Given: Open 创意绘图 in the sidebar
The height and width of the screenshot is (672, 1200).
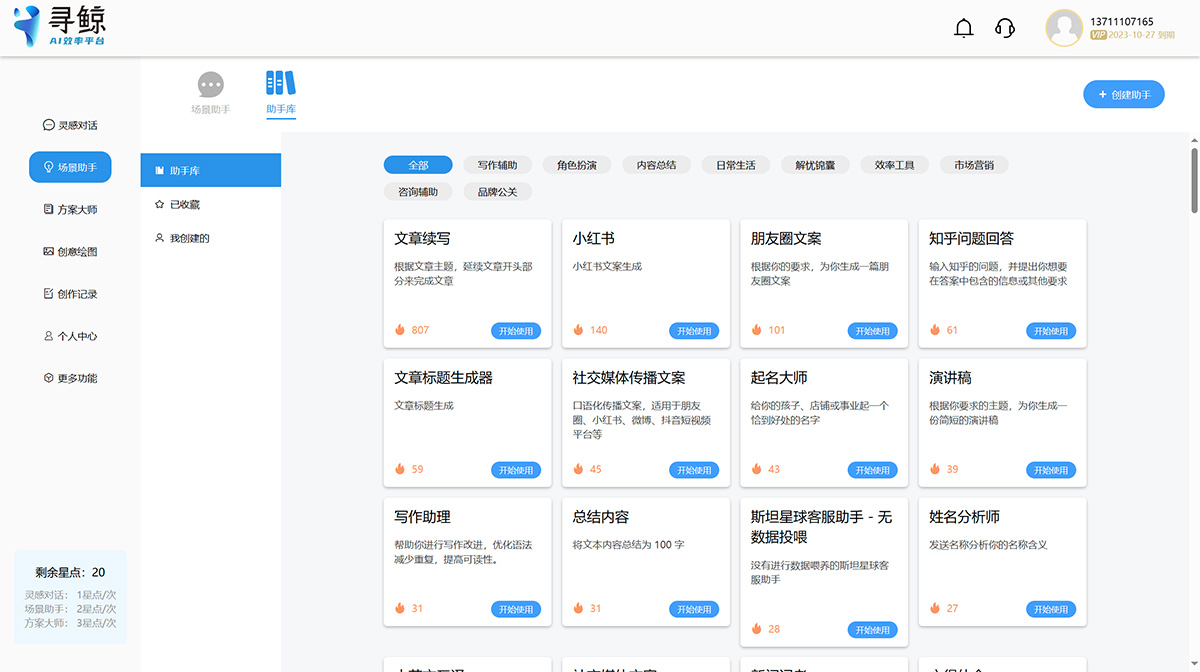Looking at the screenshot, I should tap(70, 251).
